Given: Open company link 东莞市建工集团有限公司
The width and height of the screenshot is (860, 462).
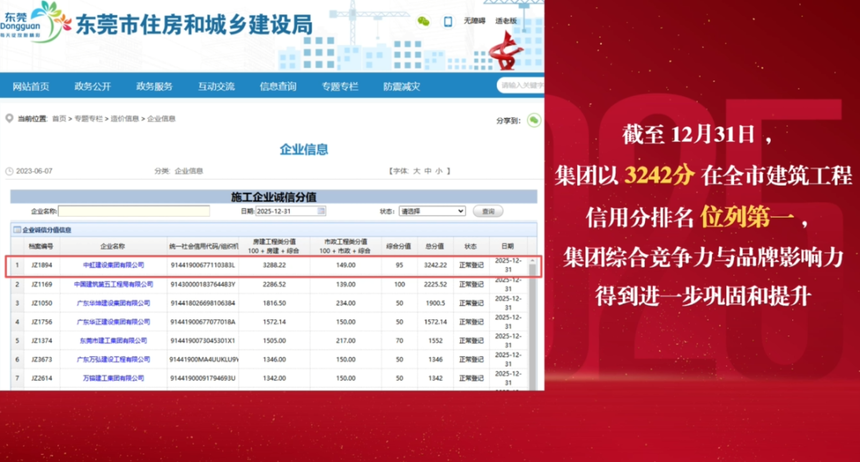Looking at the screenshot, I should pos(114,340).
